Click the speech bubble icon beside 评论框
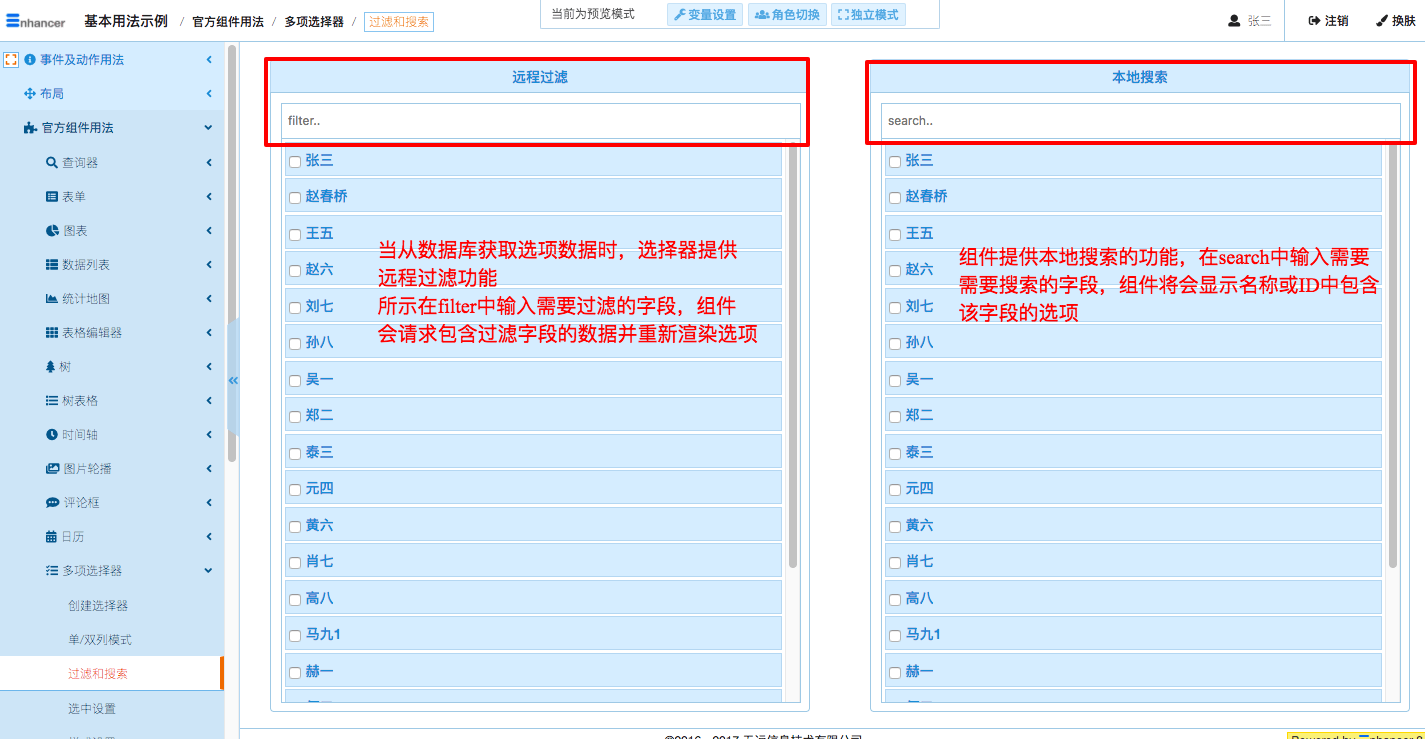This screenshot has height=739, width=1425. pos(52,503)
